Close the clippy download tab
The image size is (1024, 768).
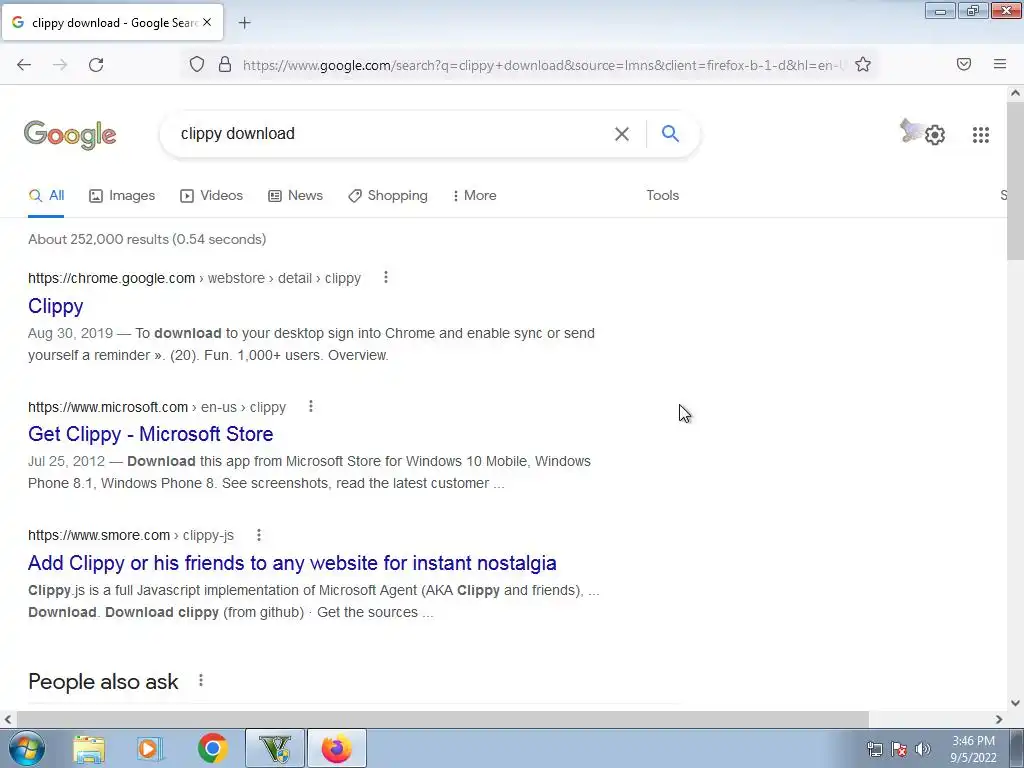[x=207, y=22]
